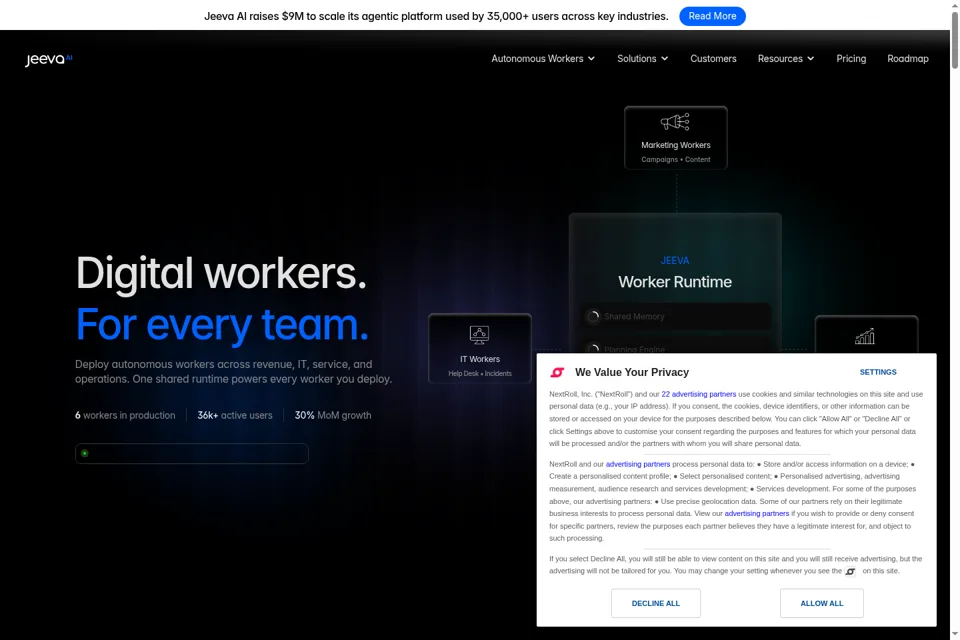Click advertising partners link after 'NextRoll and our'
The height and width of the screenshot is (640, 960).
tap(638, 464)
